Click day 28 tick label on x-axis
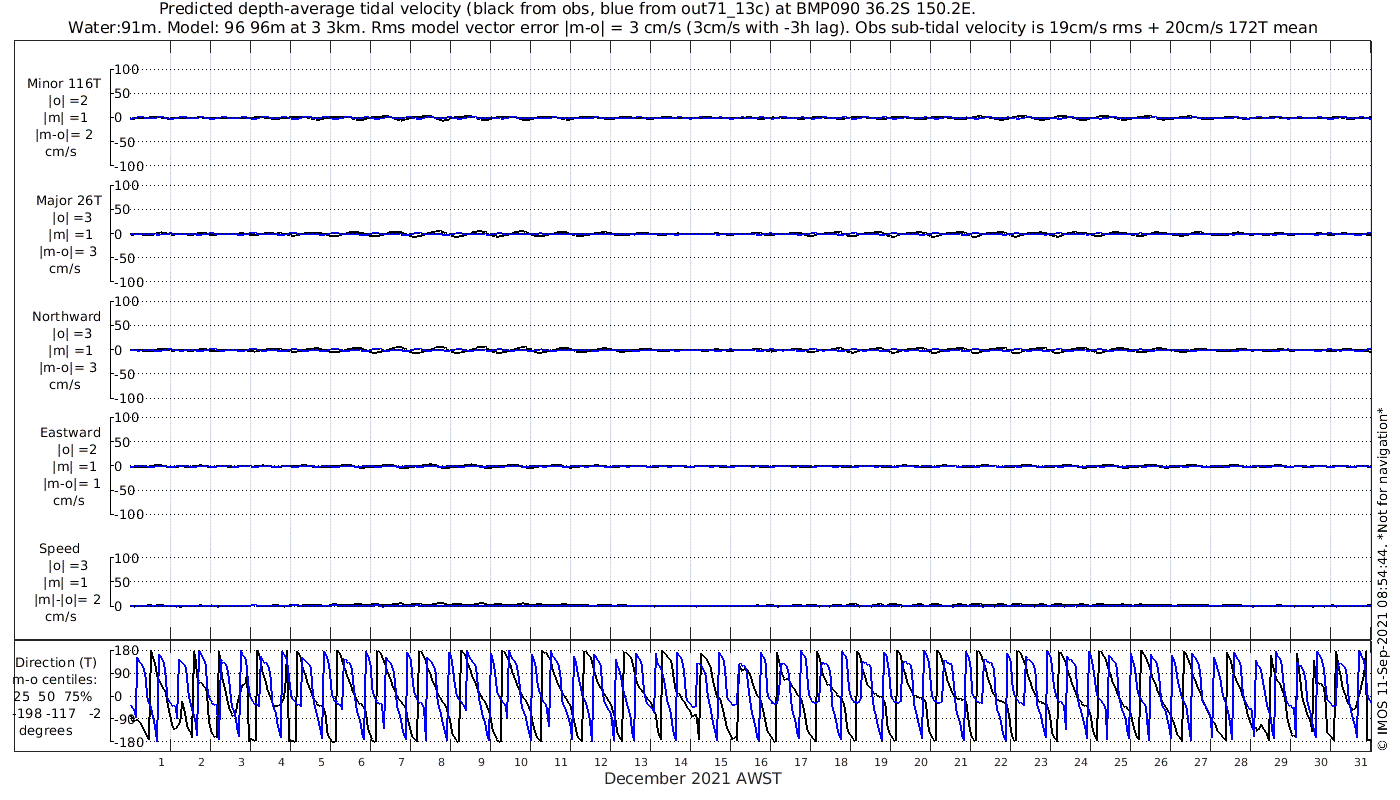 (1241, 762)
